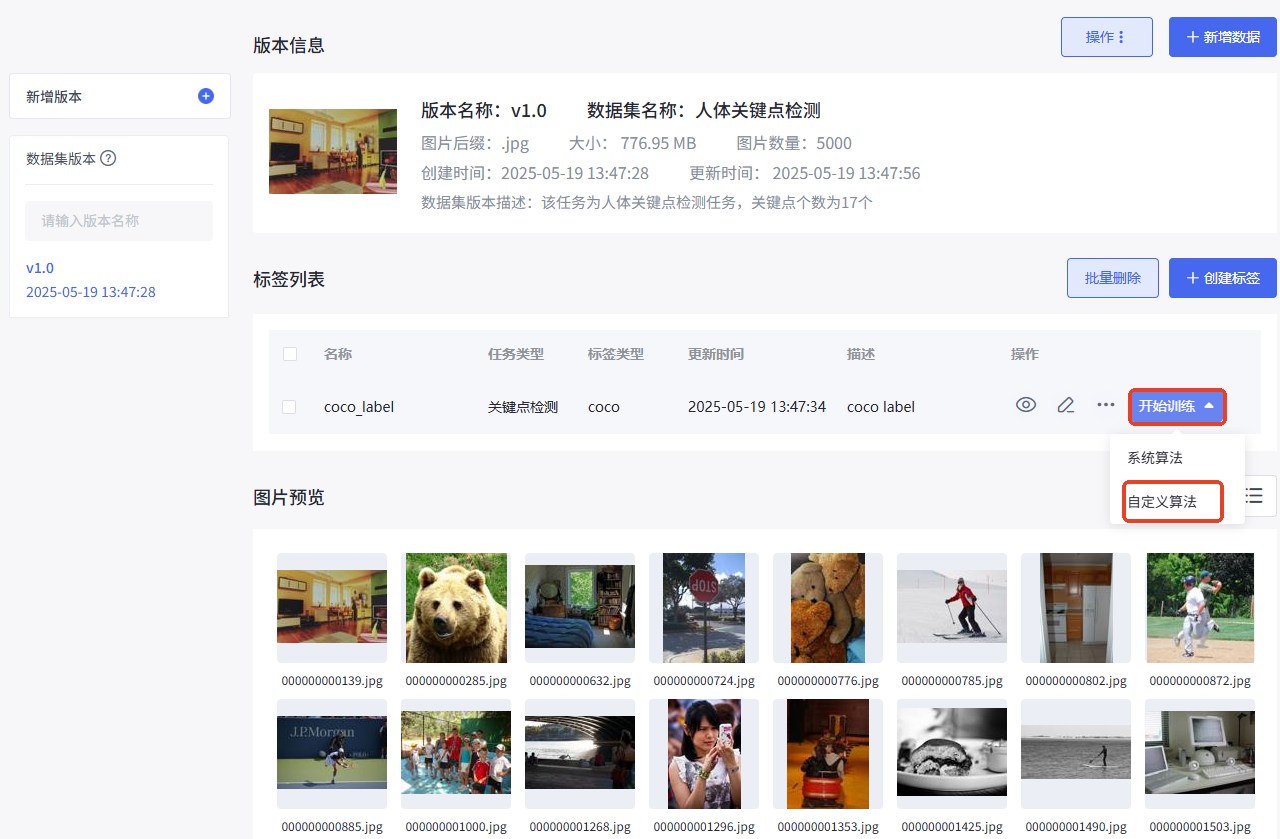
Task: Click the 版本信息 section heading
Action: [289, 45]
